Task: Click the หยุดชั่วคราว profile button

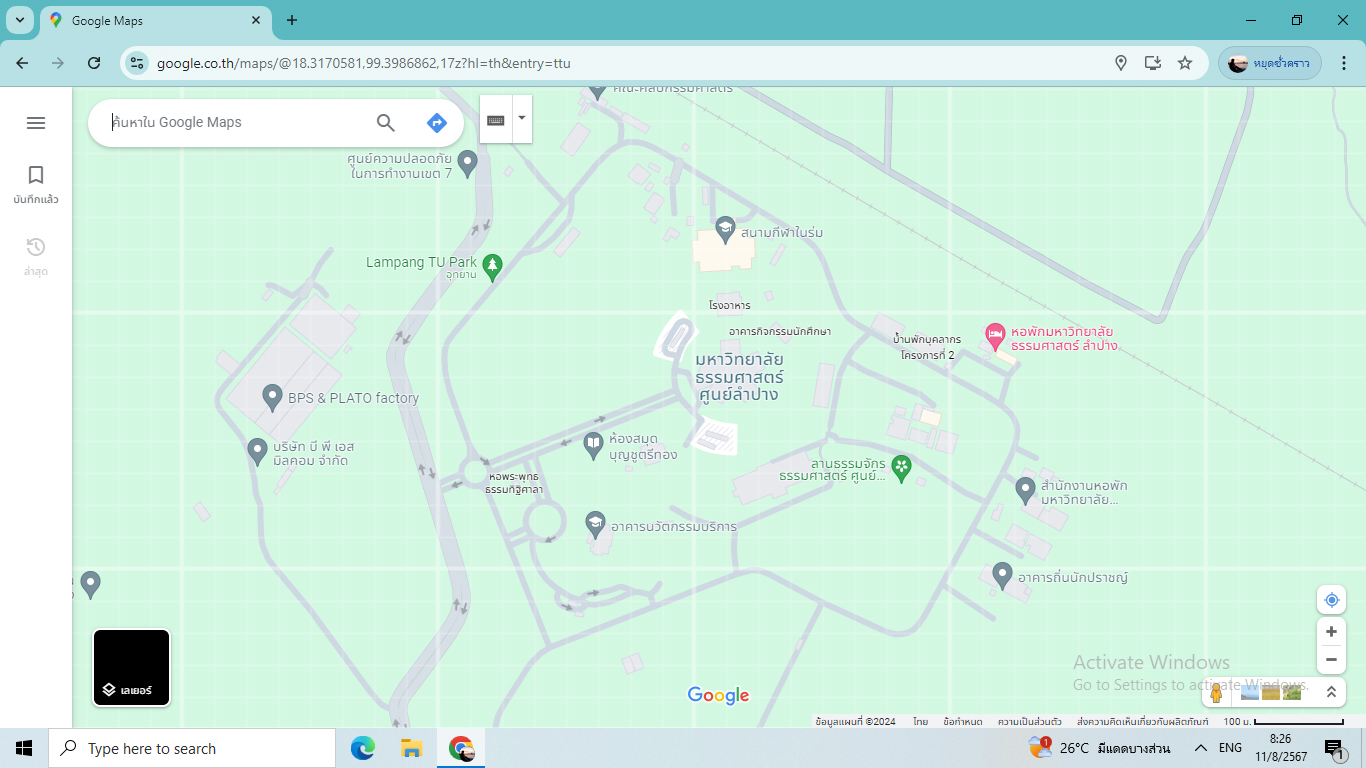Action: tap(1269, 63)
